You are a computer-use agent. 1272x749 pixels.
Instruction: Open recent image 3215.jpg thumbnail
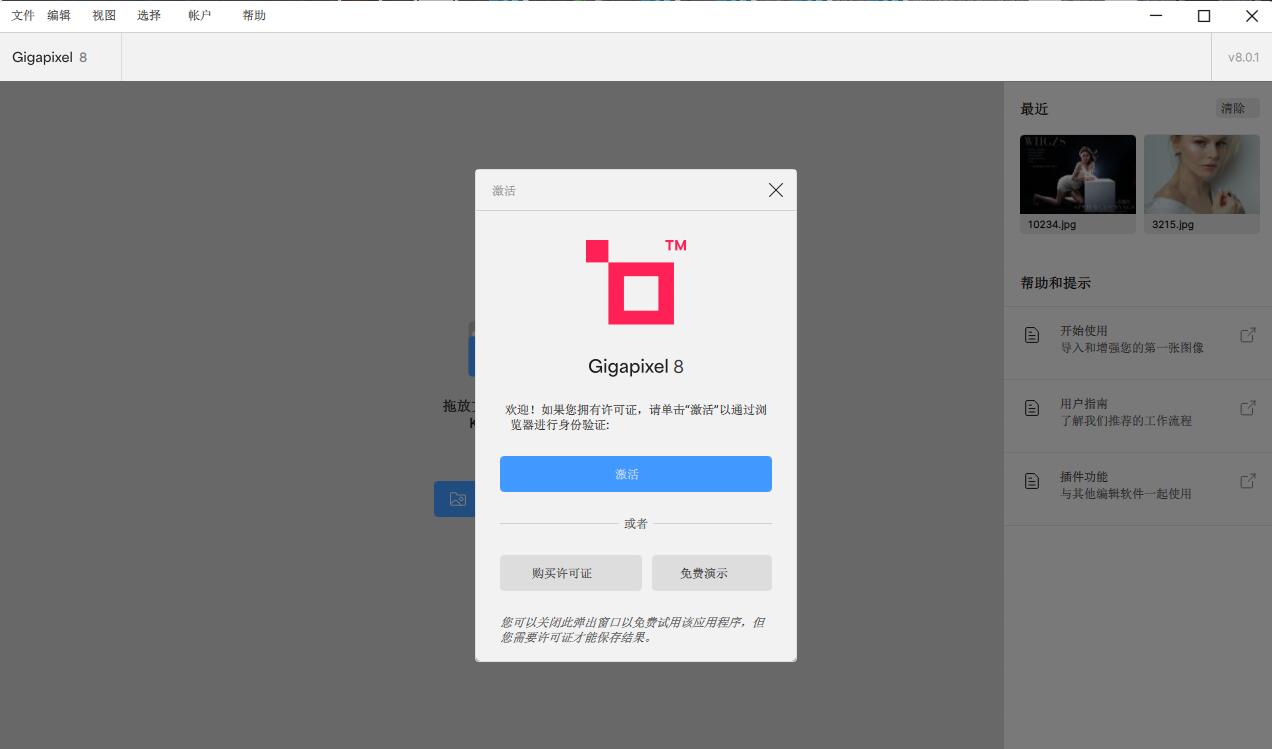tap(1202, 174)
